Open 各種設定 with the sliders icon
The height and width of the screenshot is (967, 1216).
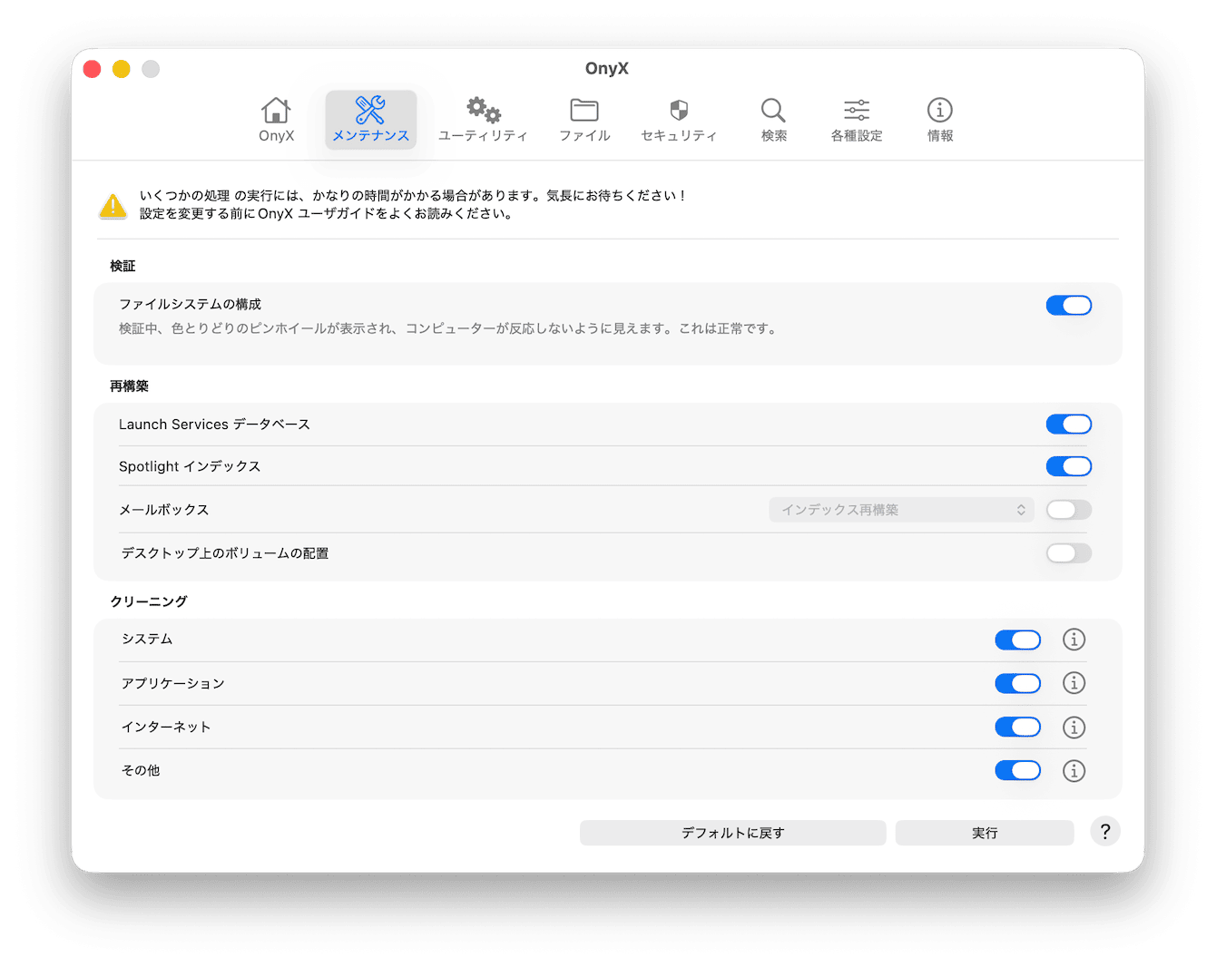coord(857,112)
